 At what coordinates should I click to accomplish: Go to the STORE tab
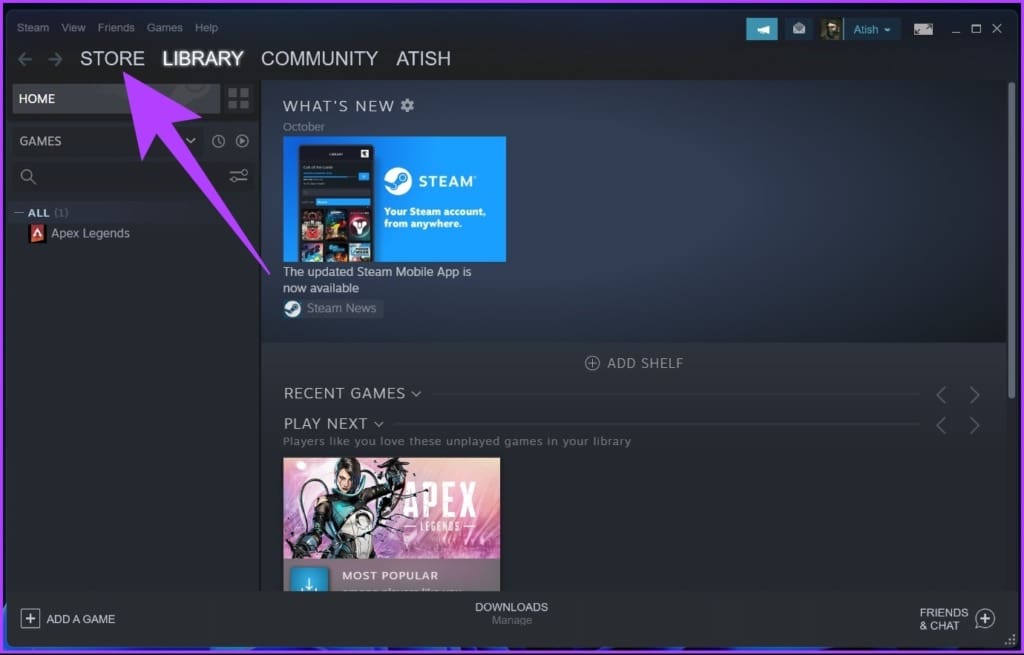click(x=112, y=59)
